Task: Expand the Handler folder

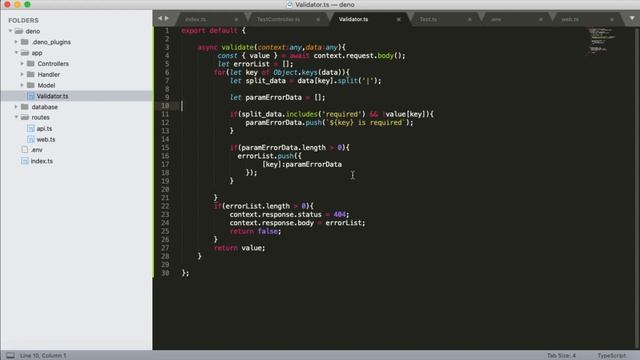Action: coord(22,74)
